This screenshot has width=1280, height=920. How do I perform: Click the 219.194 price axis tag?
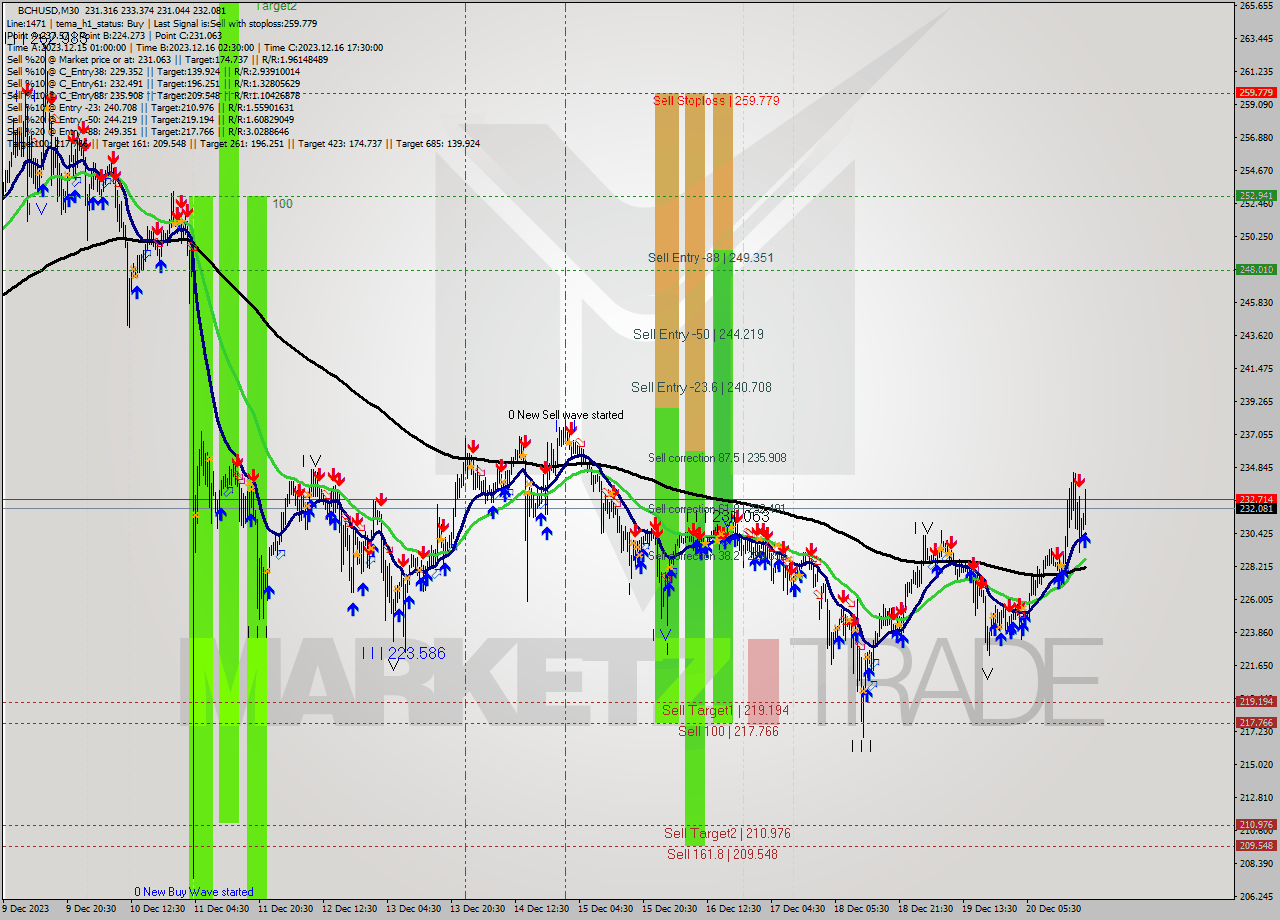pyautogui.click(x=1256, y=701)
